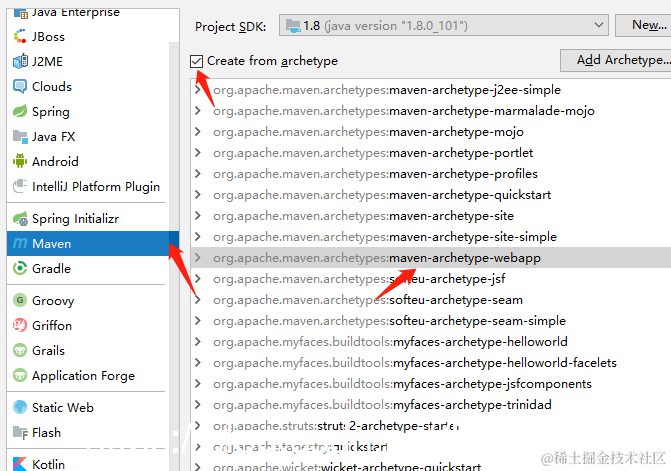This screenshot has width=671, height=471.
Task: Select Kotlin project type label
Action: pyautogui.click(x=48, y=465)
